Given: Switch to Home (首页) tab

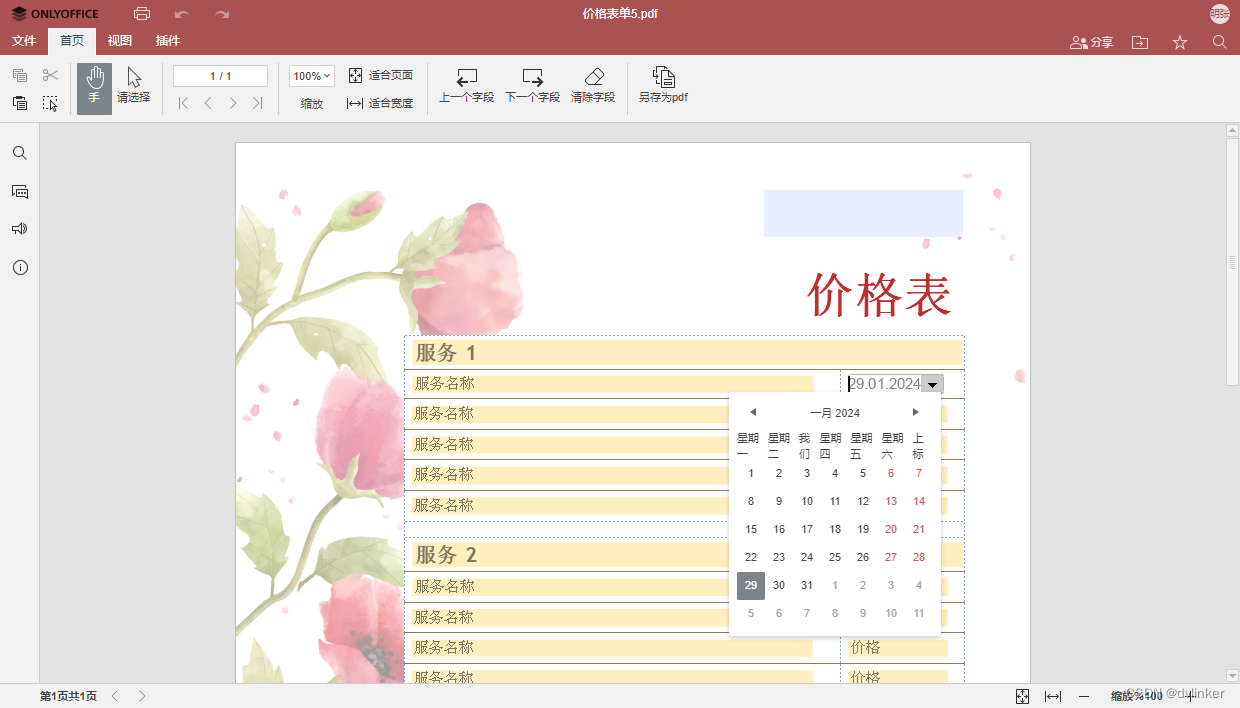Looking at the screenshot, I should coord(72,41).
